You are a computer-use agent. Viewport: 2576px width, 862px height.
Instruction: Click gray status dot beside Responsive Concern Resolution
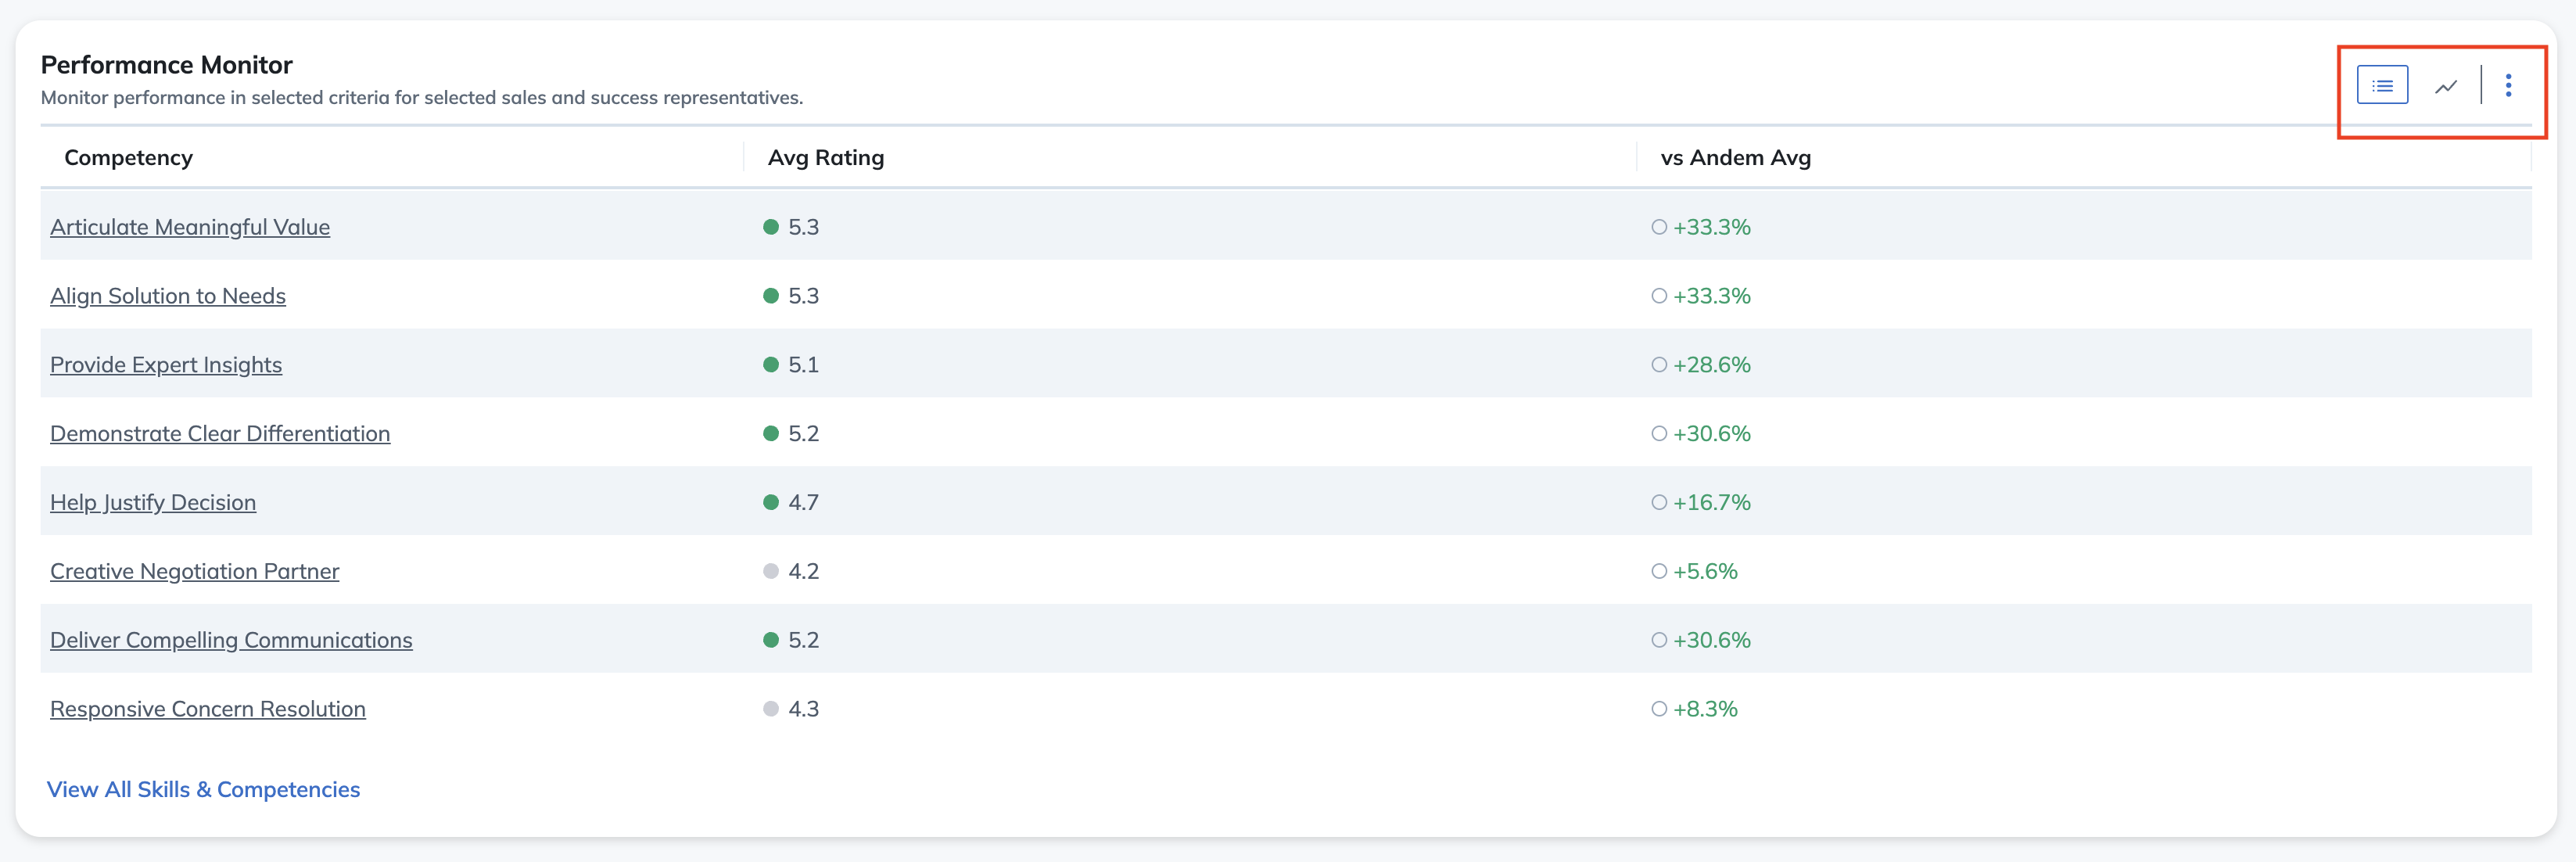pos(771,709)
